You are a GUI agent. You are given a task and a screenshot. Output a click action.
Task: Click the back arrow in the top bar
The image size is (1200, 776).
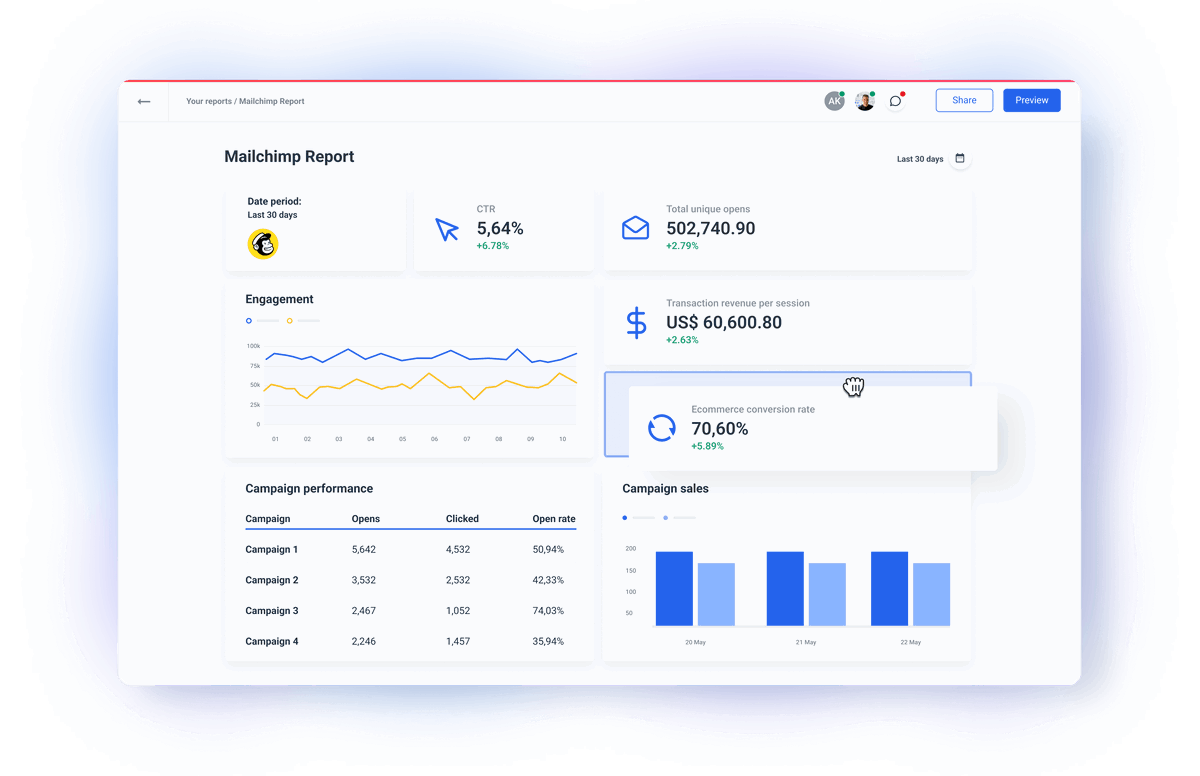coord(143,101)
